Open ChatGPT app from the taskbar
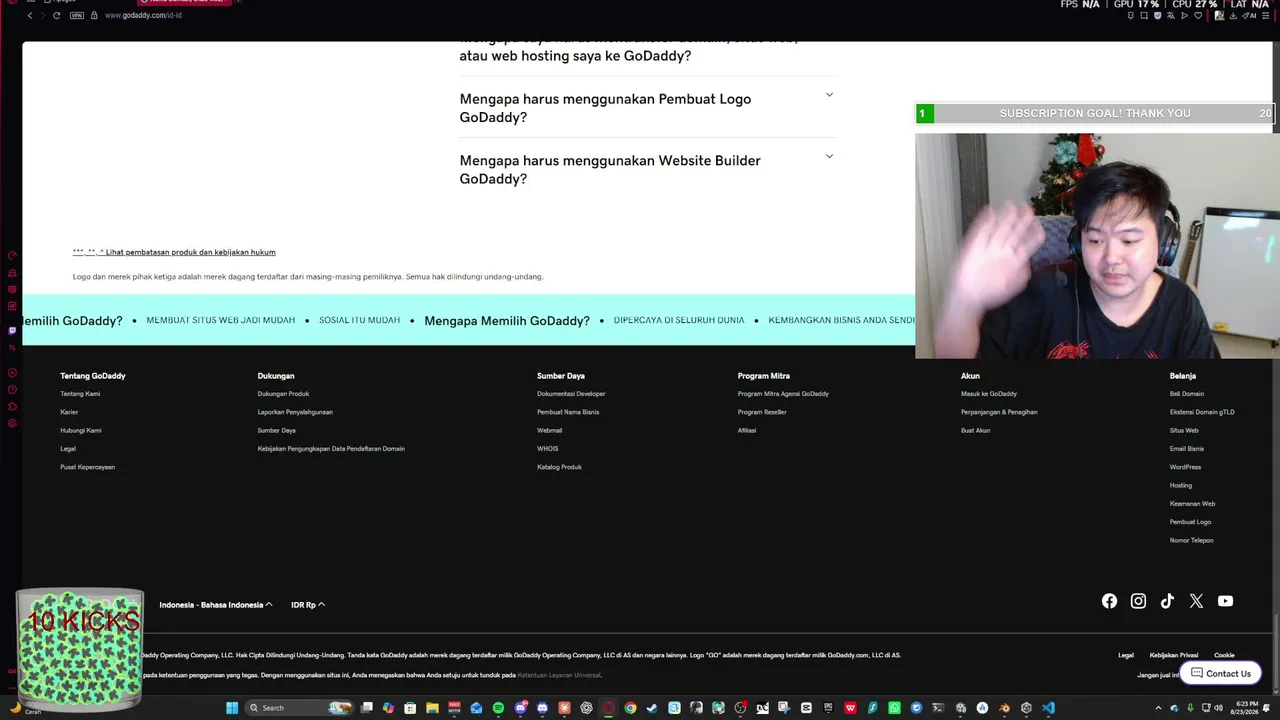The height and width of the screenshot is (720, 1280). pos(586,708)
